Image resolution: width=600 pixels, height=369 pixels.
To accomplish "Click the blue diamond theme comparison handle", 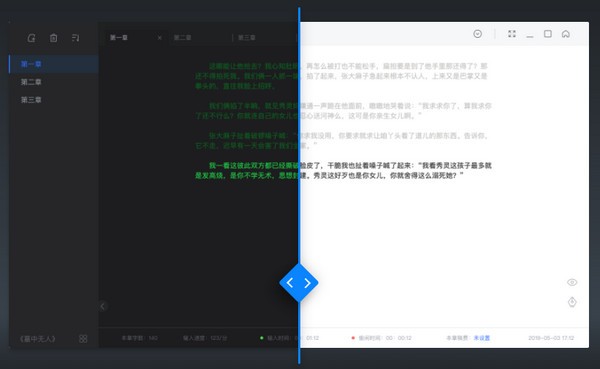I will click(x=299, y=283).
